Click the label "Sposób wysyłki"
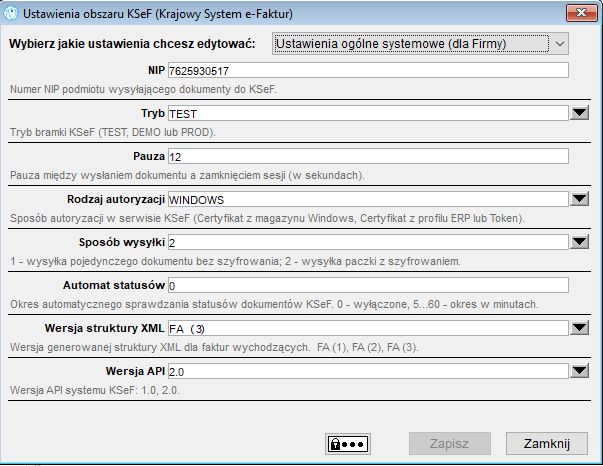This screenshot has width=603, height=466. click(x=122, y=243)
